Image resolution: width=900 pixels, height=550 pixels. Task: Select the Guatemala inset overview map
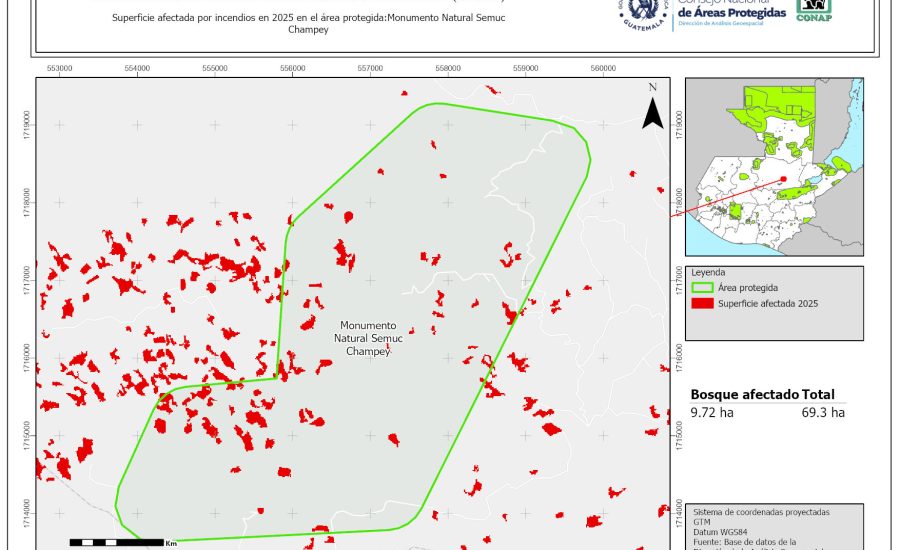pyautogui.click(x=773, y=167)
